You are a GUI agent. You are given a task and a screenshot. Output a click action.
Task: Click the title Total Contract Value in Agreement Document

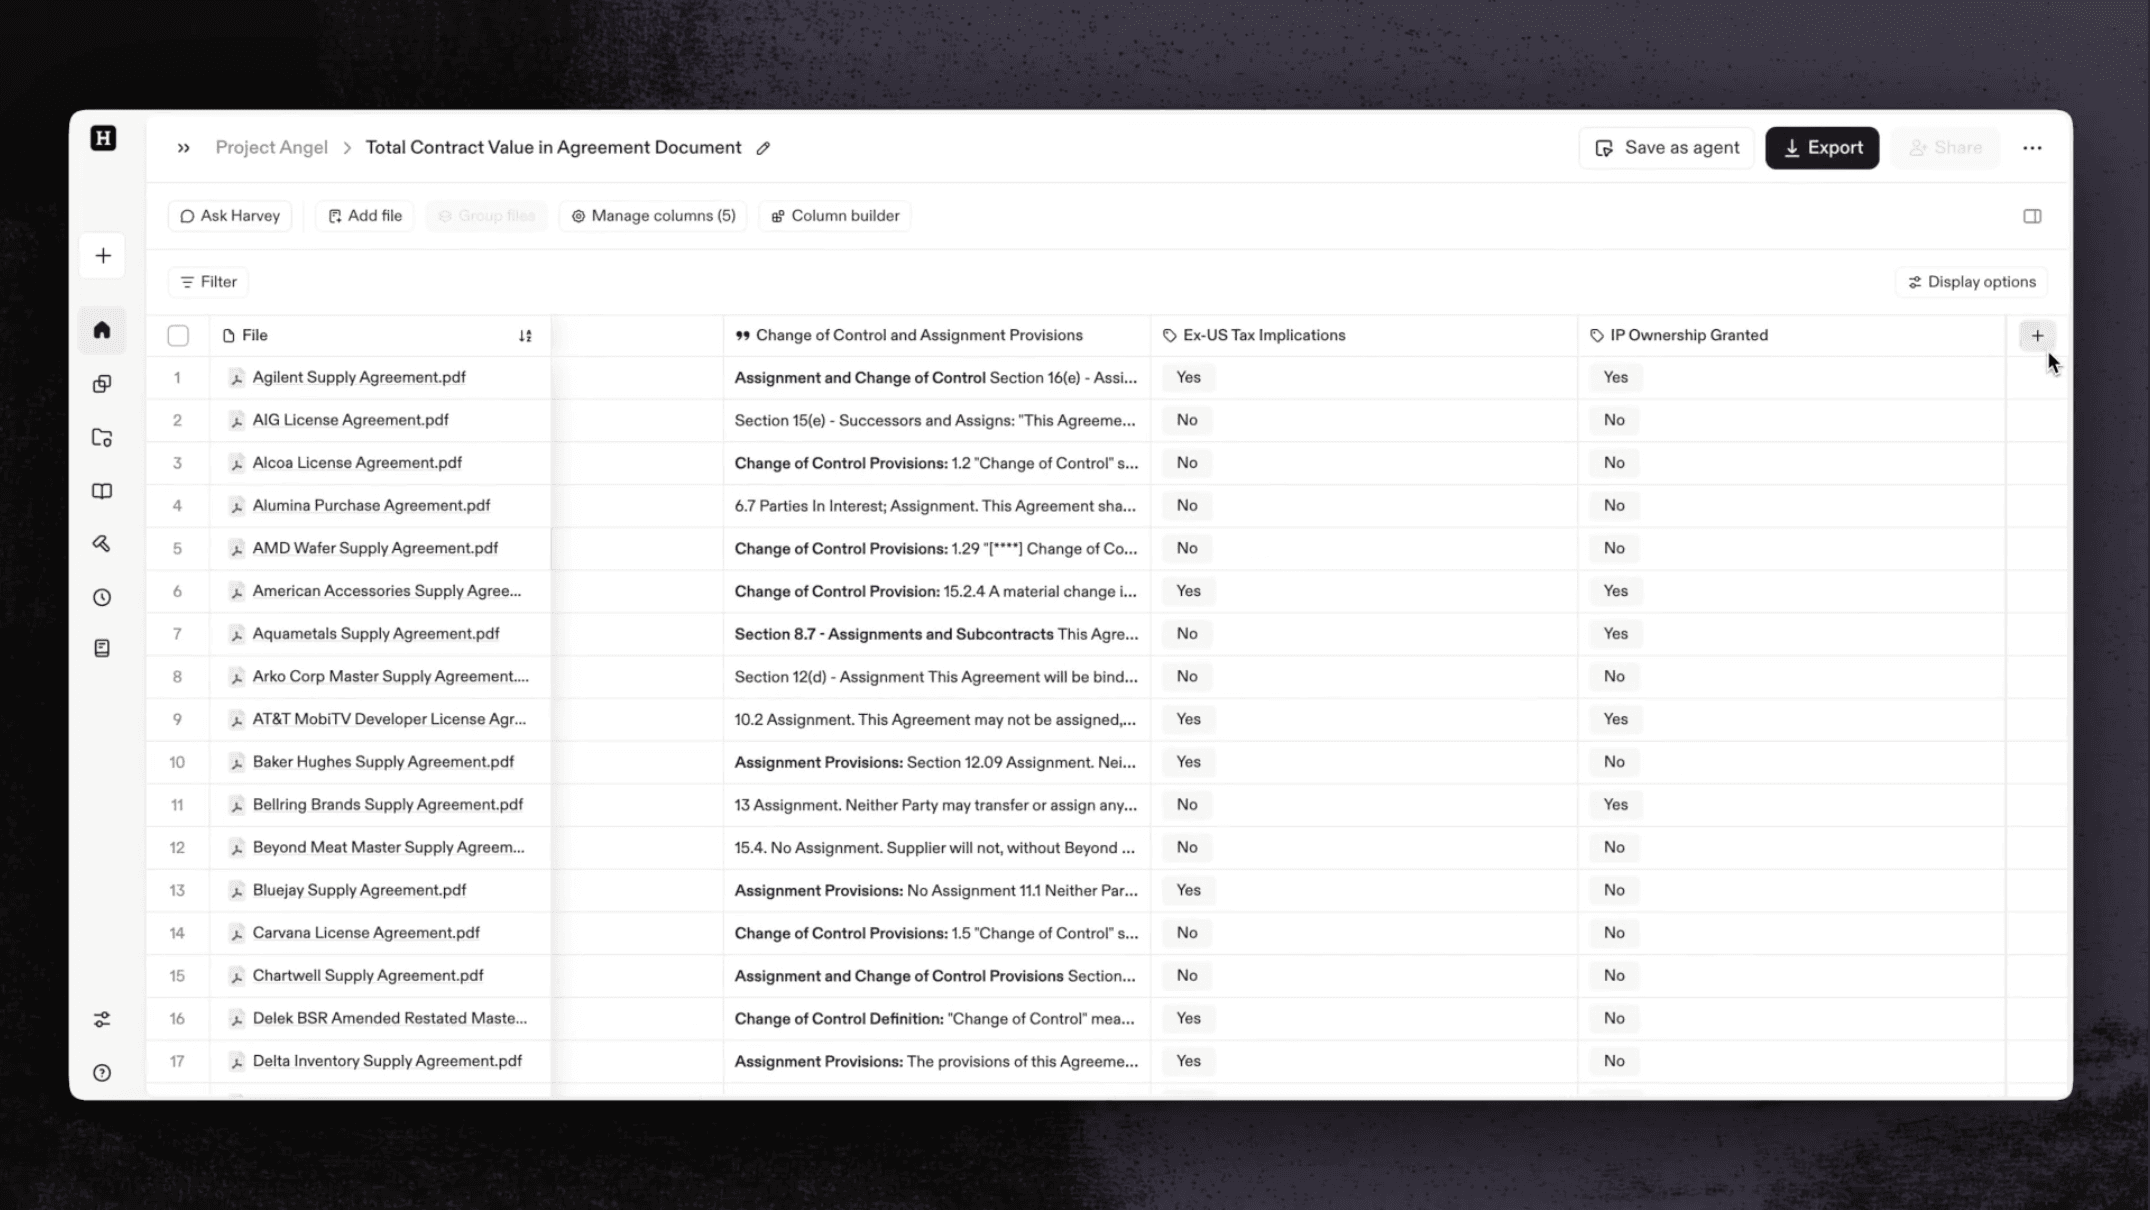tap(553, 148)
